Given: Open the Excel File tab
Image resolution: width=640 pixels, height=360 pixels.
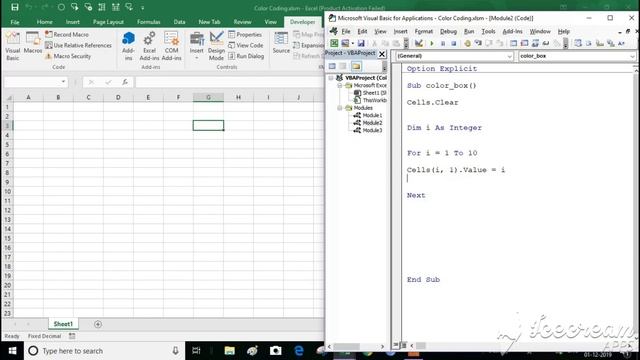Looking at the screenshot, I should pyautogui.click(x=15, y=22).
